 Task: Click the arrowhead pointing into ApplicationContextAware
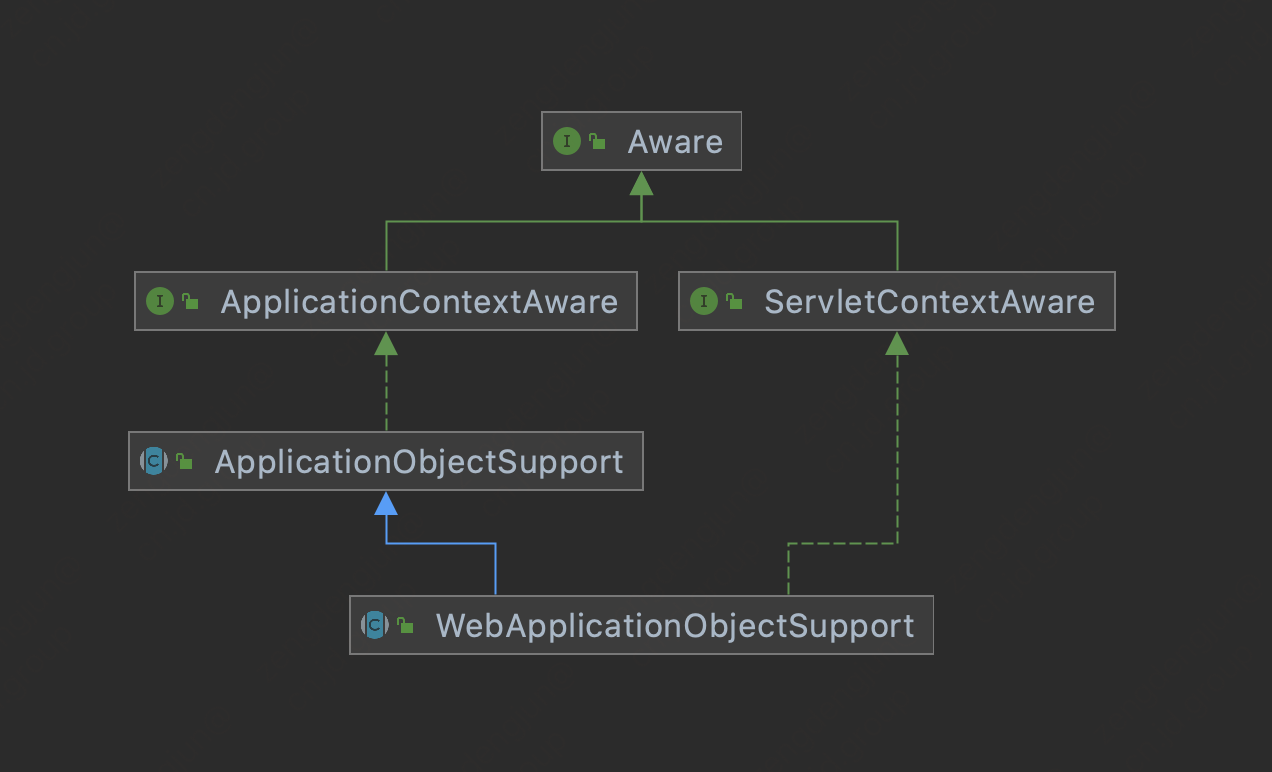(x=386, y=343)
